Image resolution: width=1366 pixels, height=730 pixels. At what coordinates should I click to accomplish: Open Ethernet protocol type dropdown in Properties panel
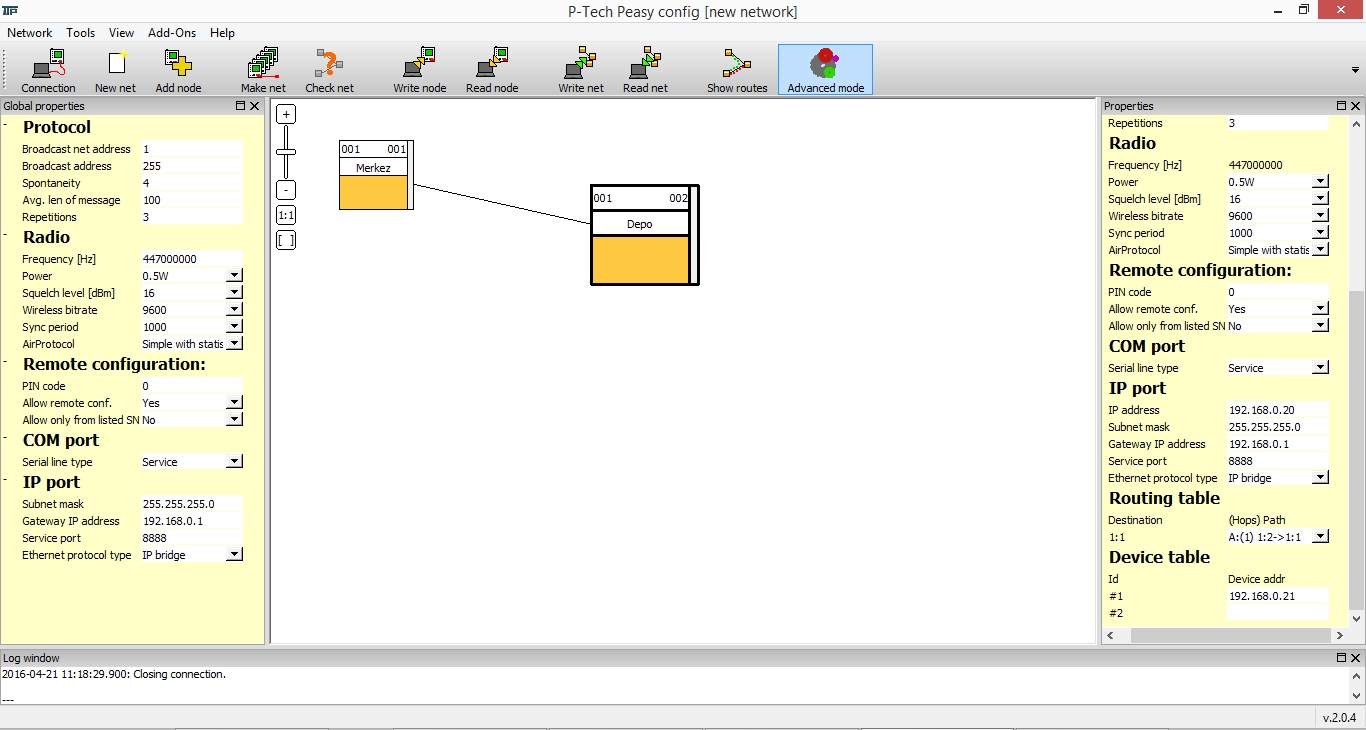[1320, 478]
